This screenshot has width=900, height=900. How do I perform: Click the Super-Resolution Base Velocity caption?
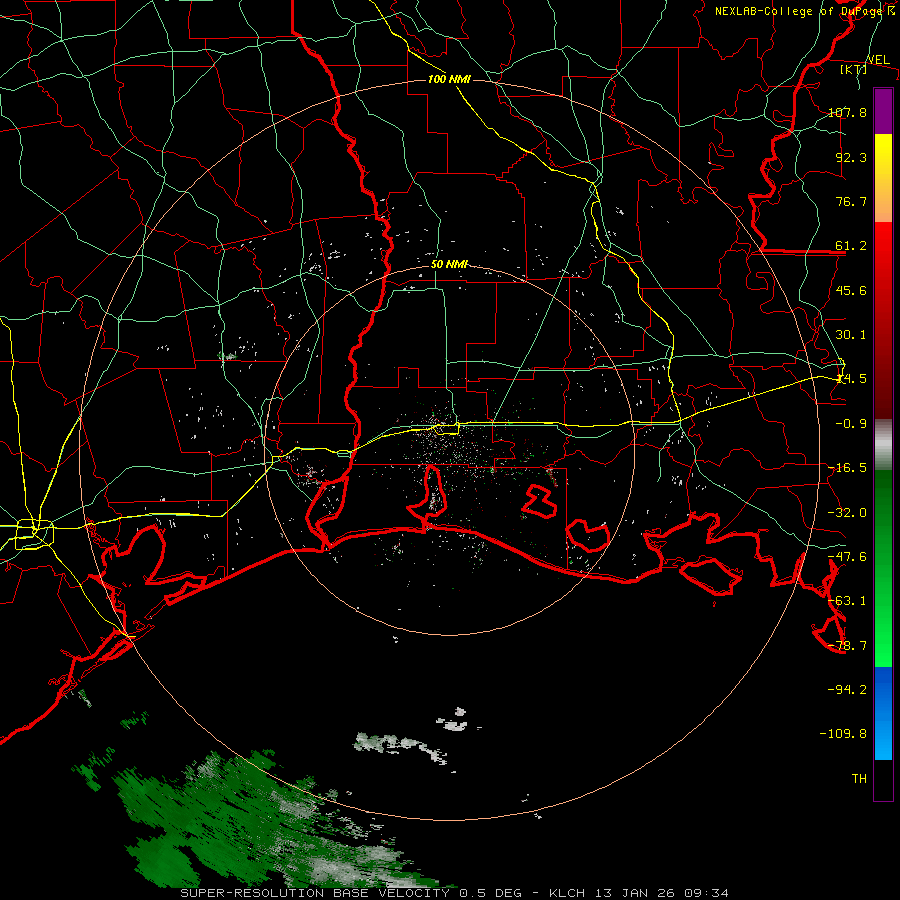[x=455, y=893]
